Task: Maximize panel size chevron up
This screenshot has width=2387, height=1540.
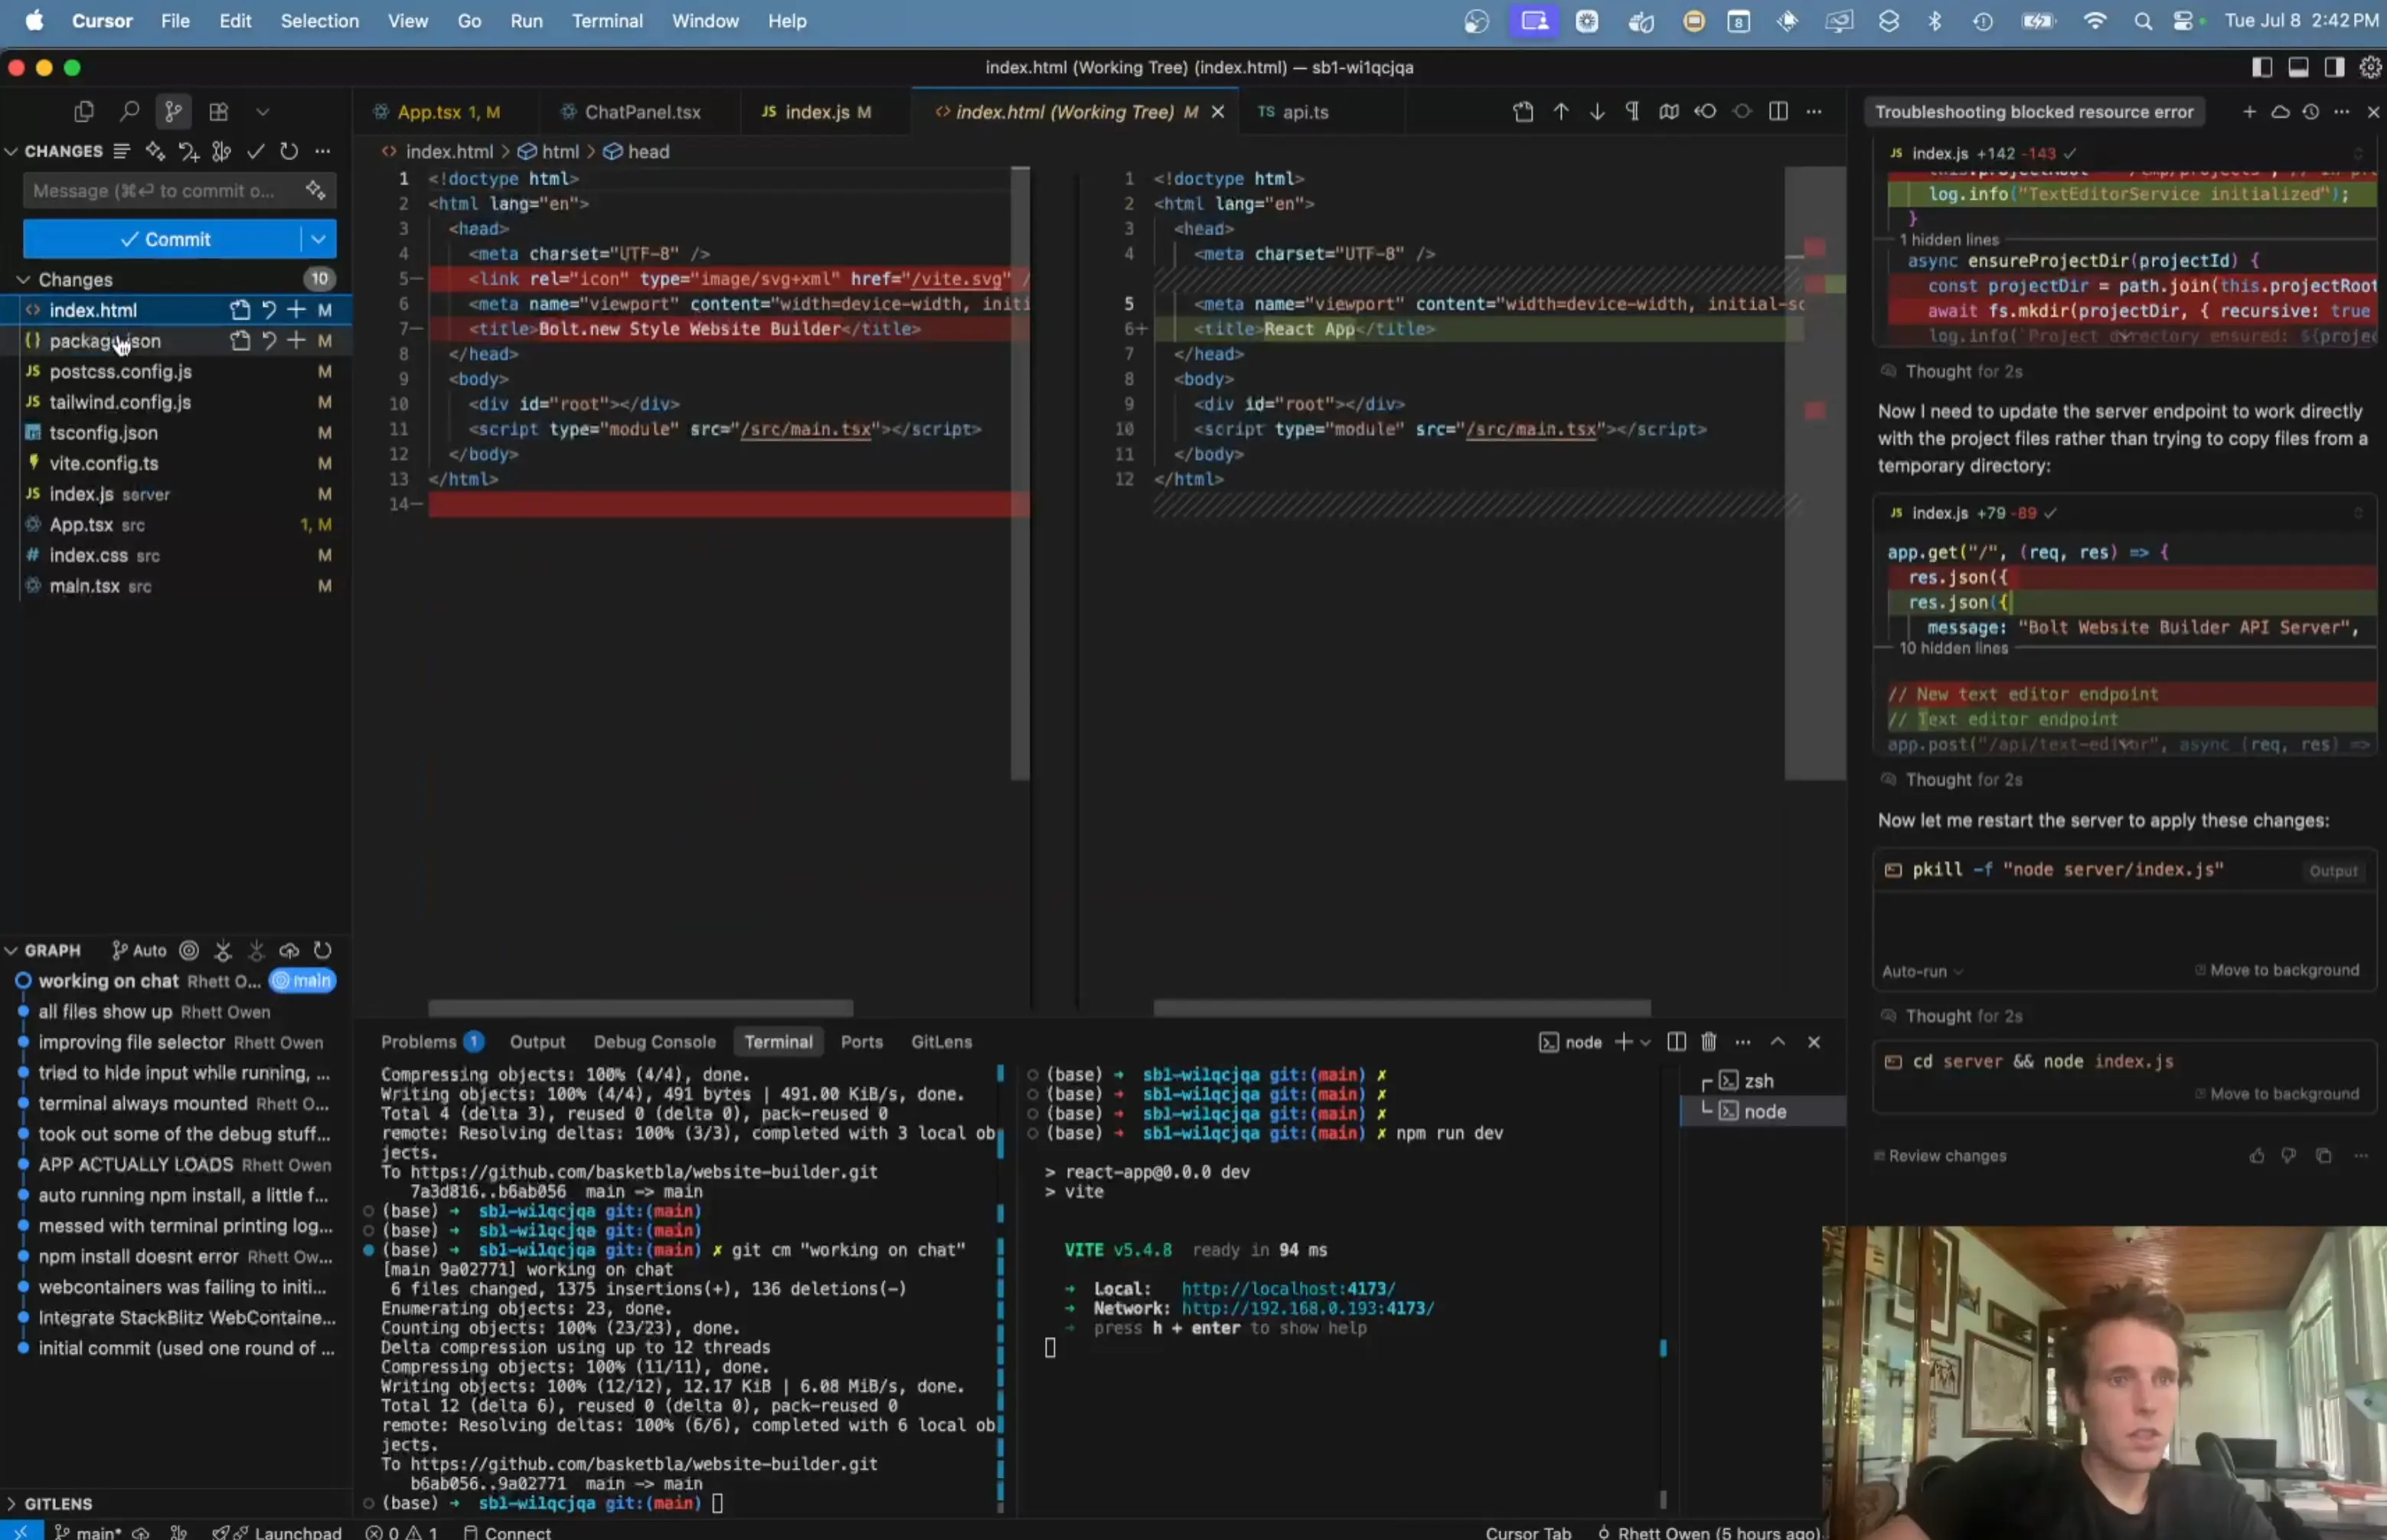Action: pos(1778,1041)
